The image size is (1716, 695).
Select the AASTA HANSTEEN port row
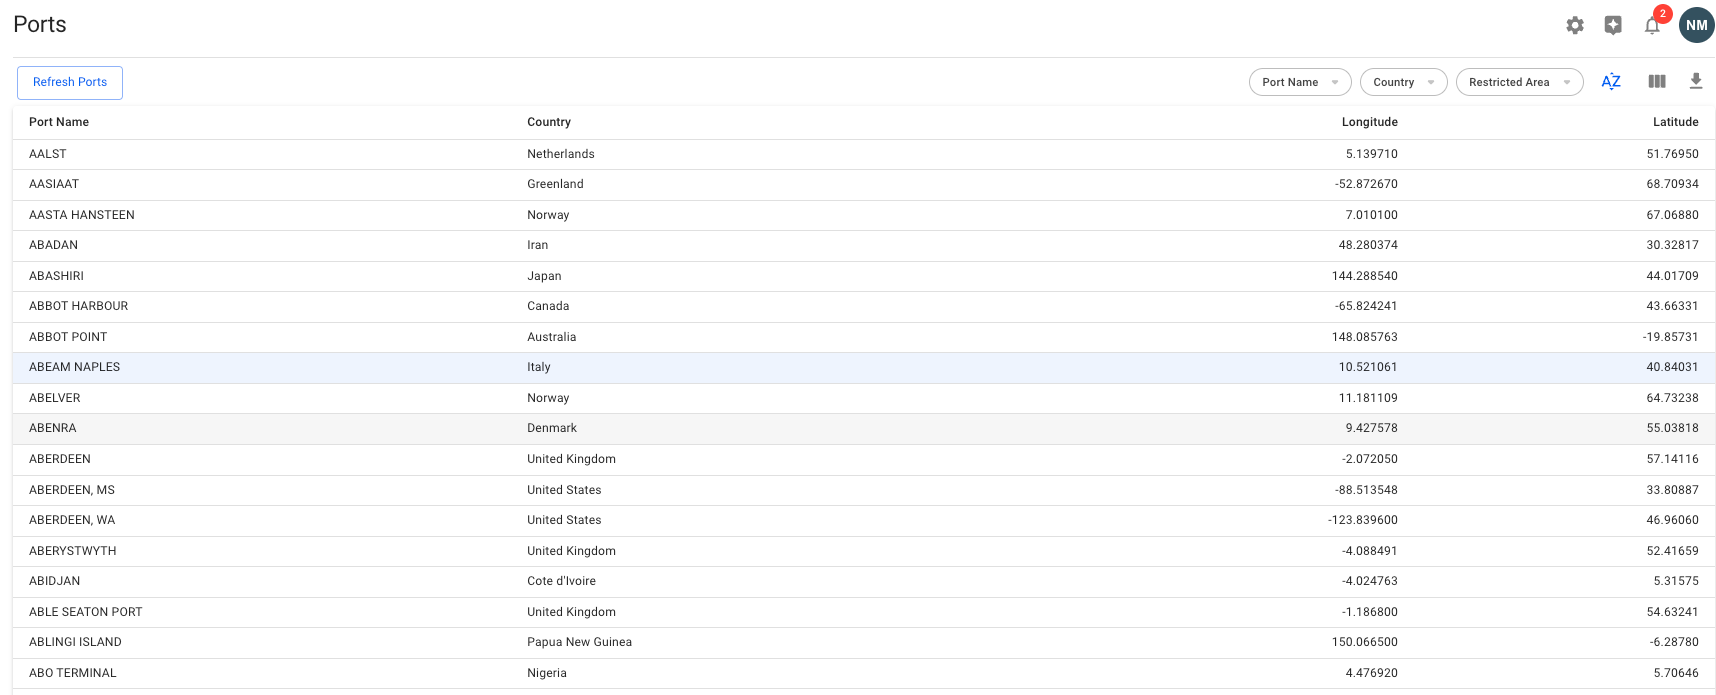(x=82, y=215)
